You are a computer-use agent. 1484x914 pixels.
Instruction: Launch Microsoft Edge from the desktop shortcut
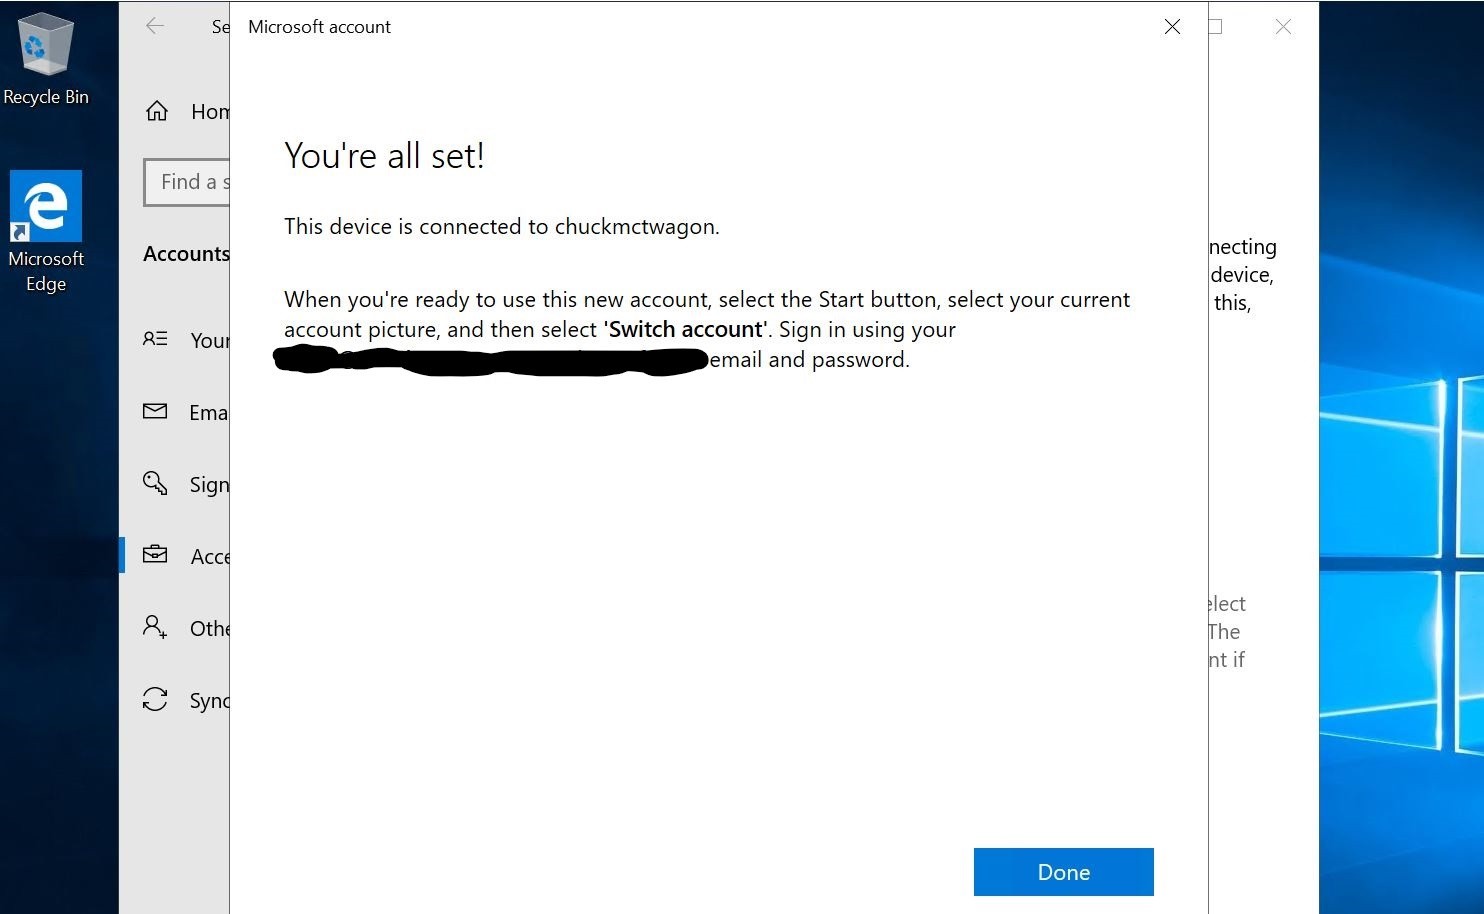pos(46,232)
